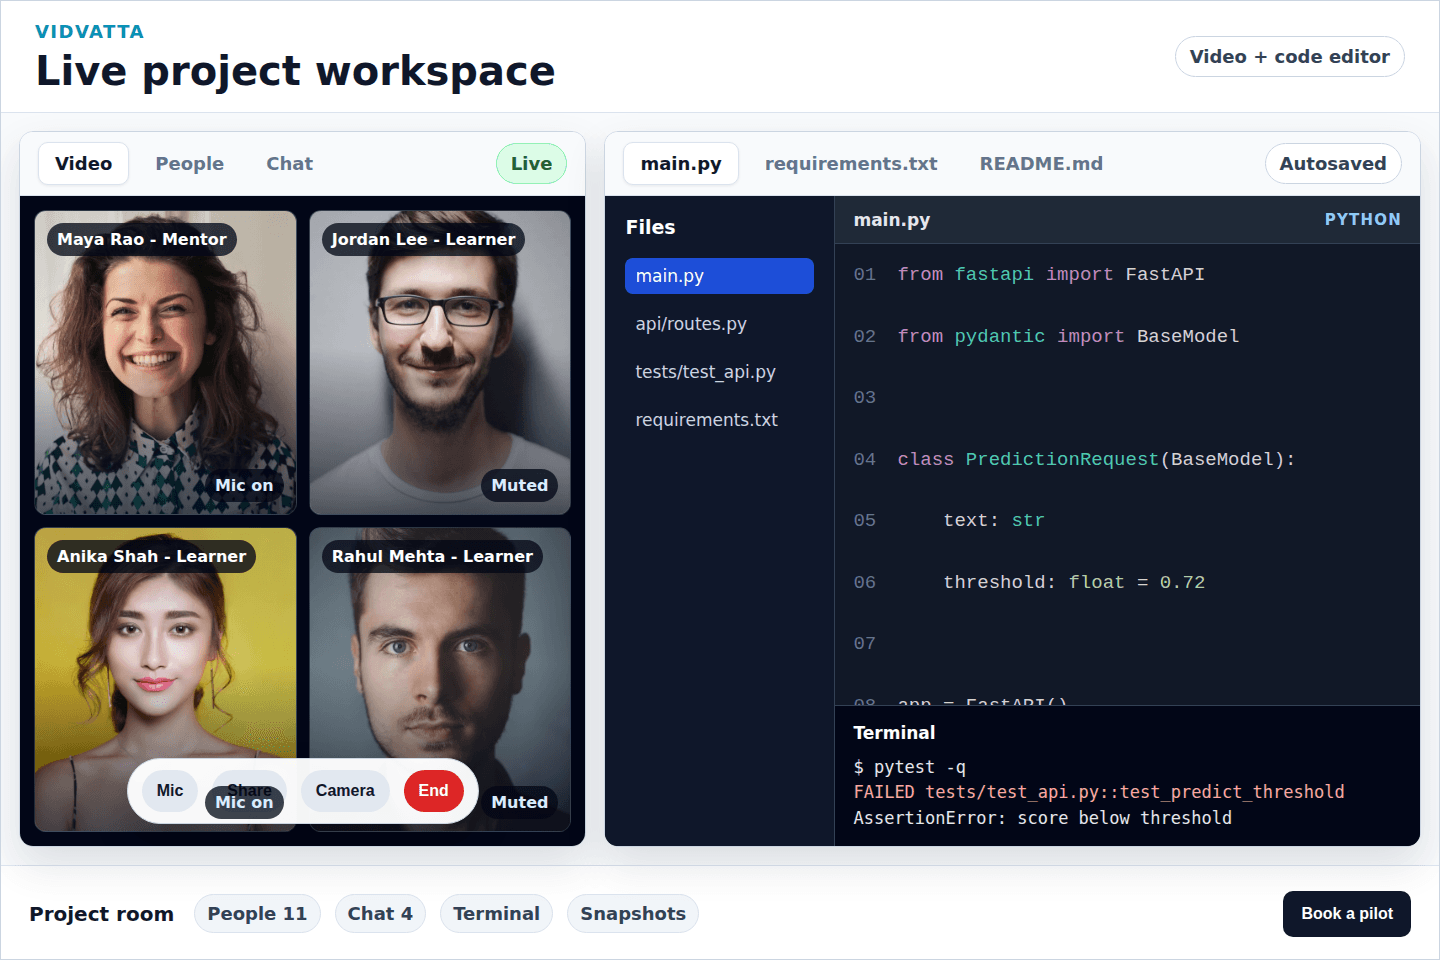
Task: Click Jordan Lee's Muted badge
Action: 519,485
